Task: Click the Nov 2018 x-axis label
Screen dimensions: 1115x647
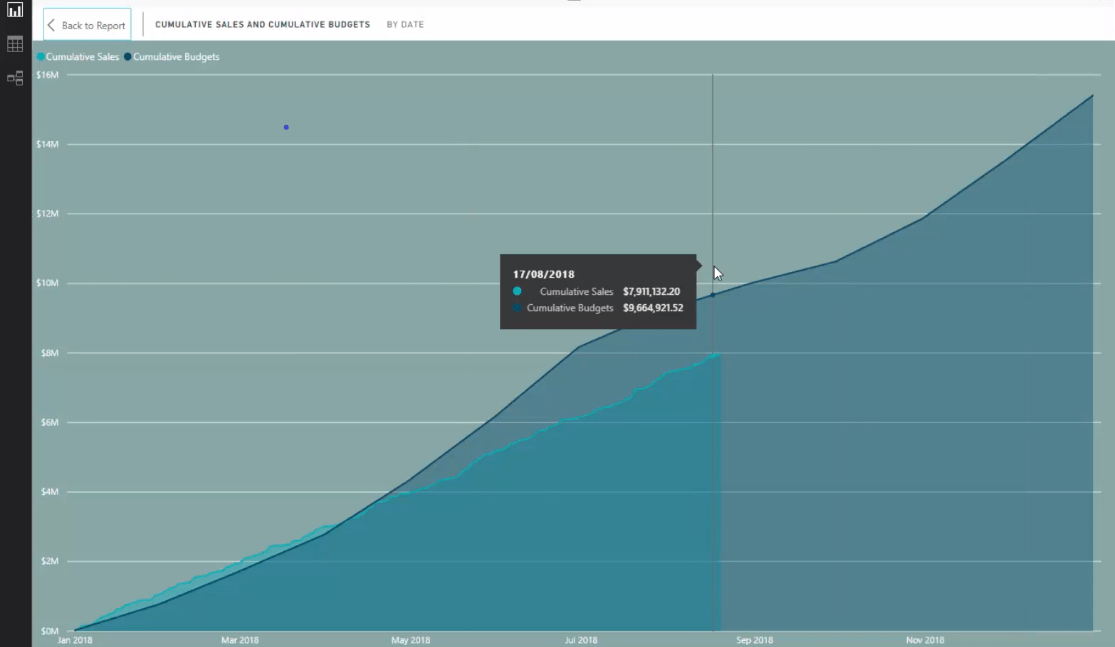Action: pyautogui.click(x=925, y=640)
